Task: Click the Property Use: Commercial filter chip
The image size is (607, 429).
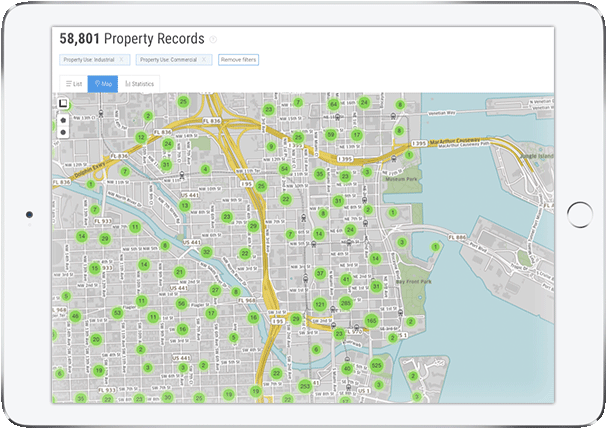Action: tap(174, 60)
